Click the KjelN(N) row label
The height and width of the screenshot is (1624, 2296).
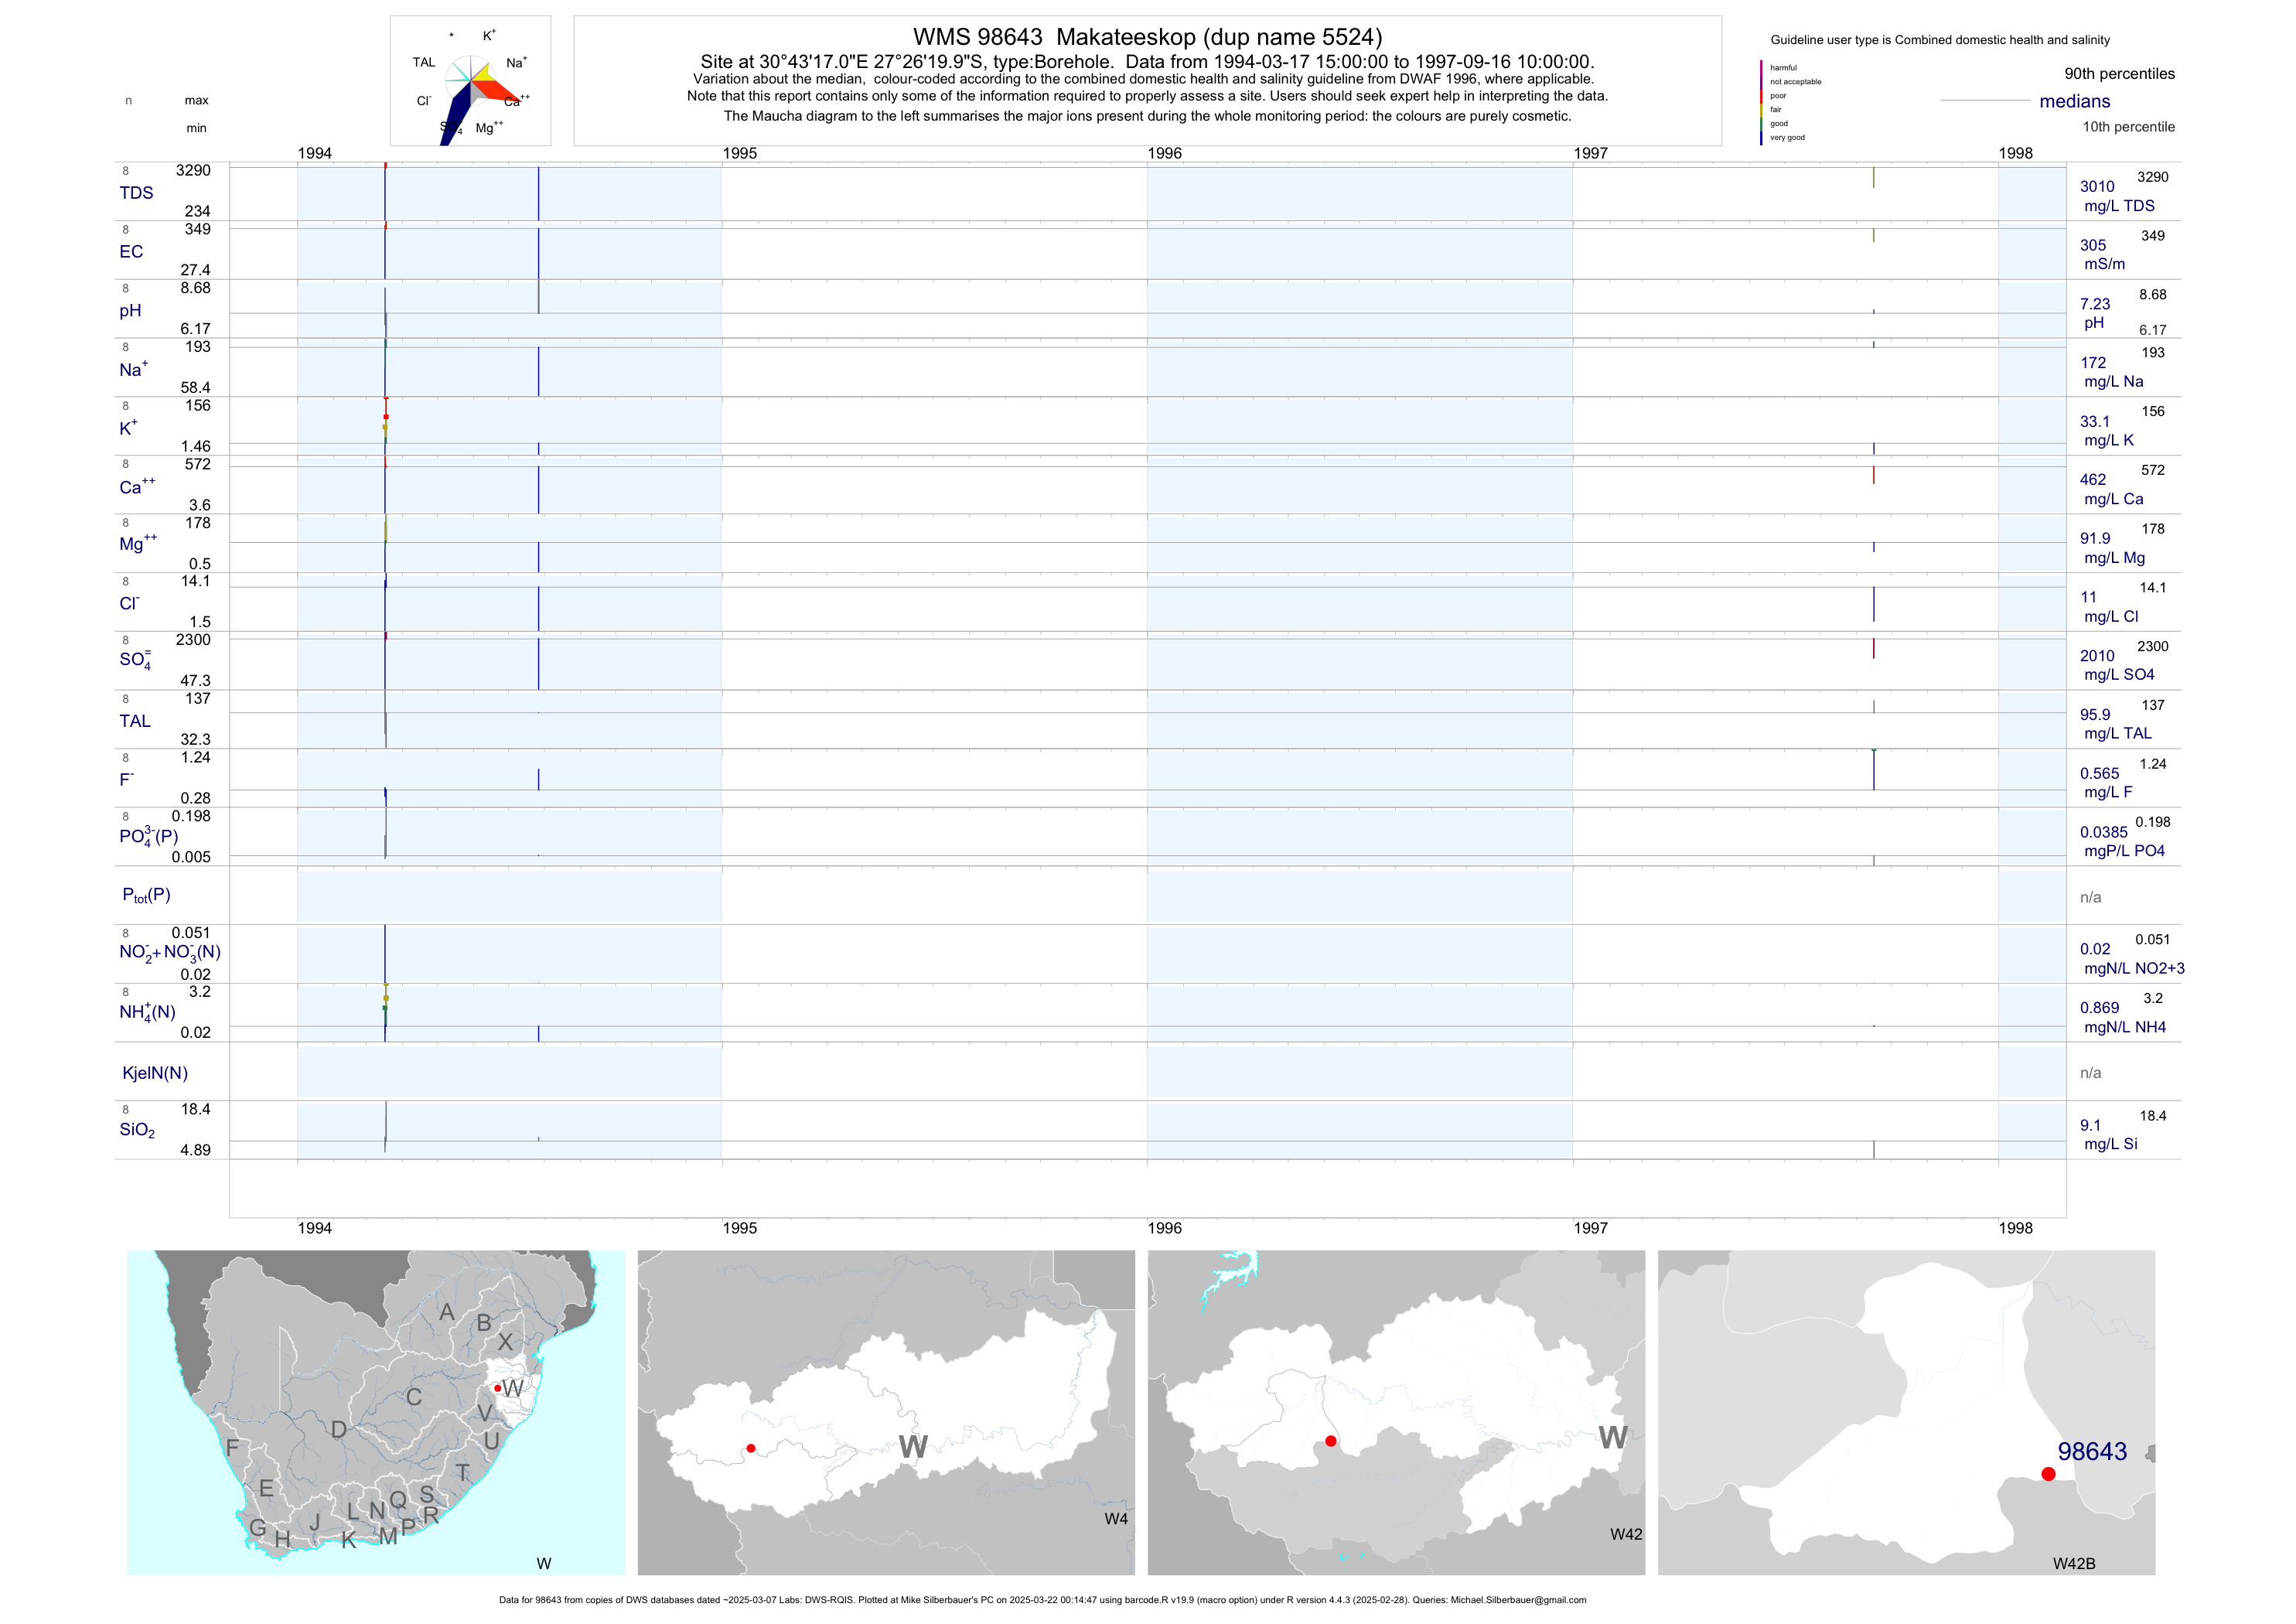(x=155, y=1073)
